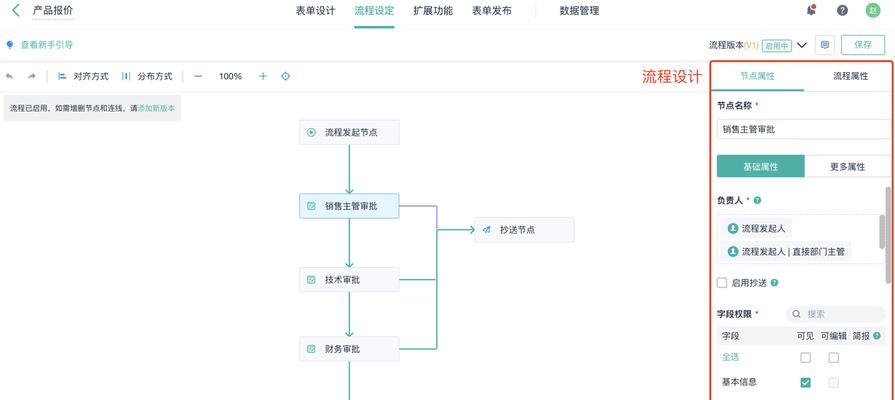Switch to 基础属性 section
This screenshot has height=400, width=895.
tap(761, 167)
